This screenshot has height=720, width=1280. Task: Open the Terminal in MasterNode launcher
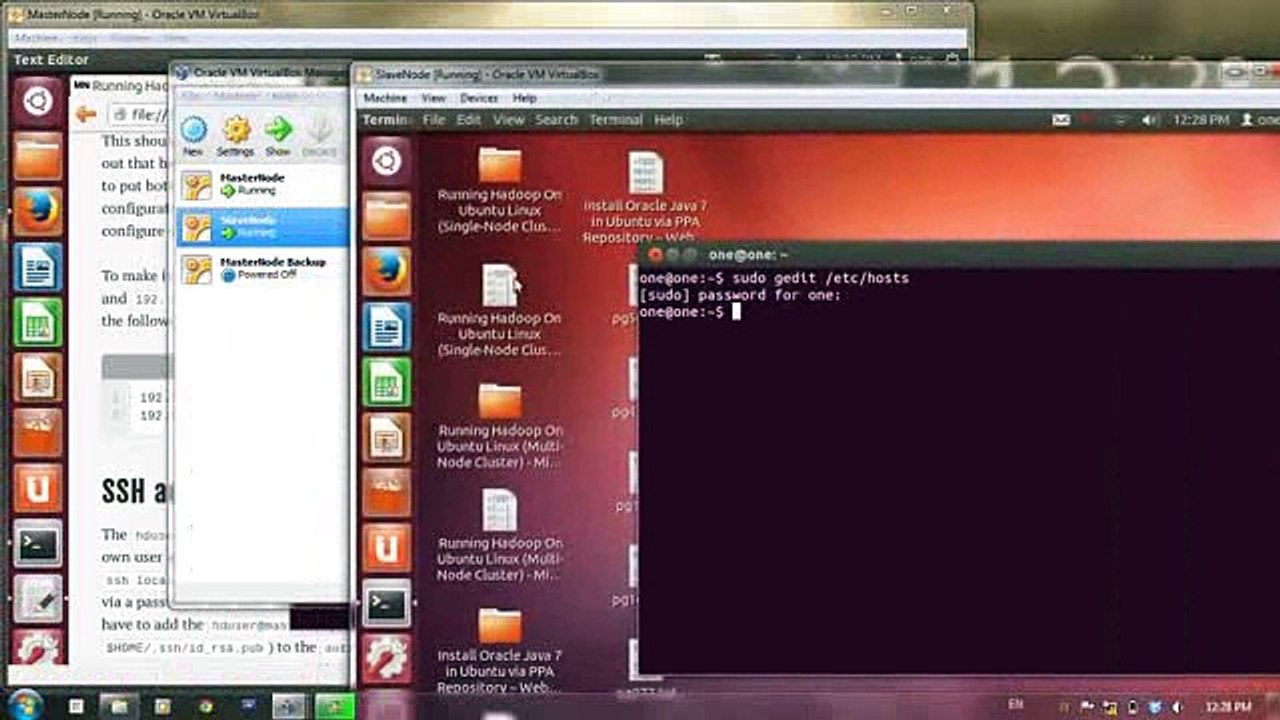[38, 544]
